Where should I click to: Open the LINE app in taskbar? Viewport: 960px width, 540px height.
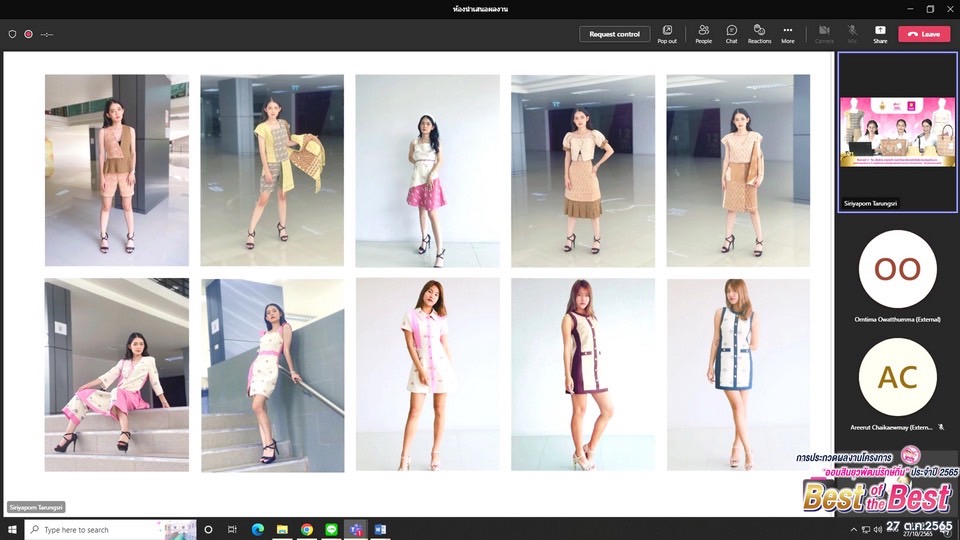pyautogui.click(x=331, y=529)
